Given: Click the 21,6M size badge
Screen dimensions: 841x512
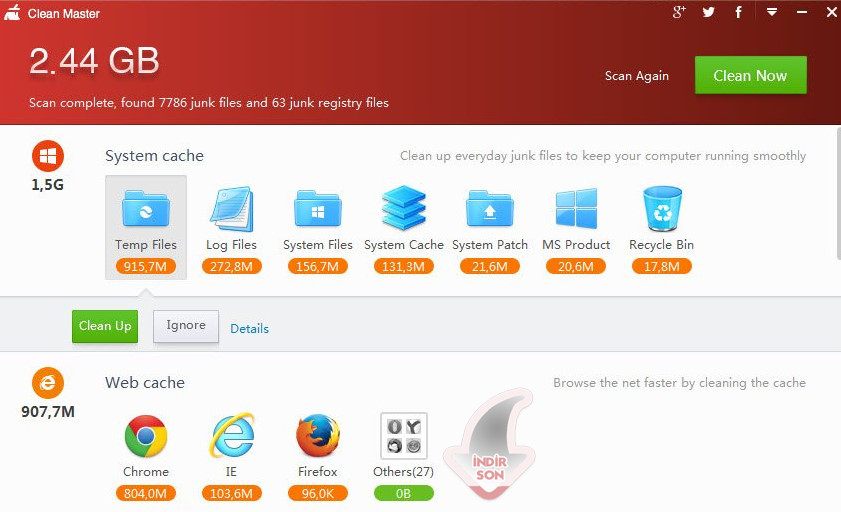Looking at the screenshot, I should pyautogui.click(x=490, y=266).
